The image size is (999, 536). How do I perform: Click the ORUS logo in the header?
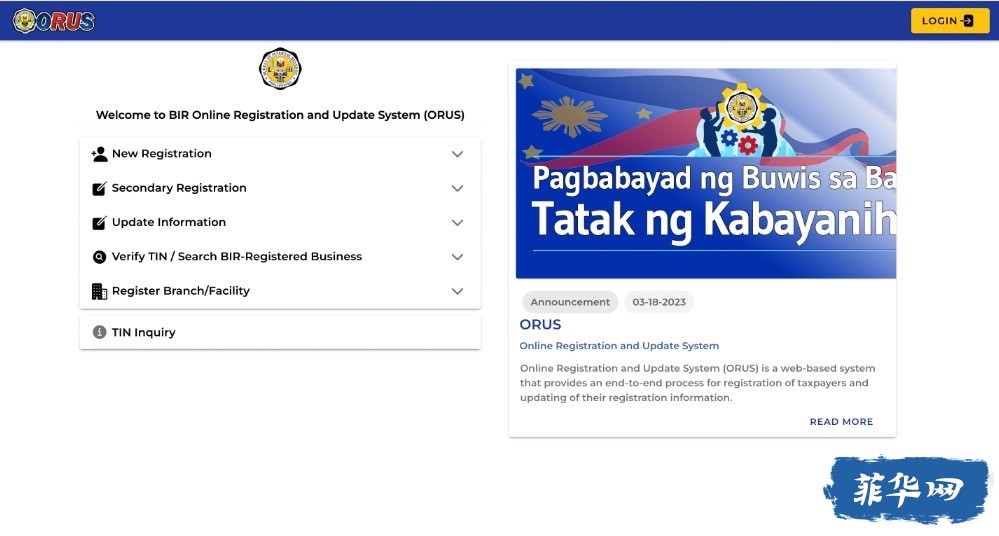54,20
